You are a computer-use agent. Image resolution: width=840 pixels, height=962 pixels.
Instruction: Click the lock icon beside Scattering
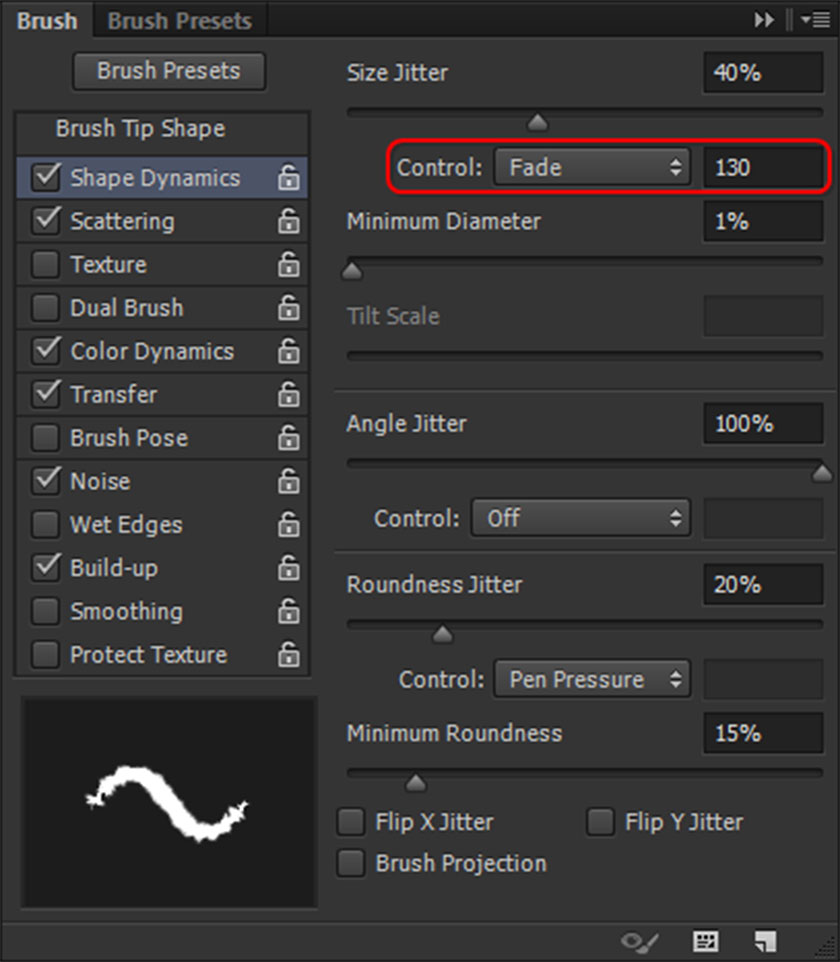(x=289, y=222)
